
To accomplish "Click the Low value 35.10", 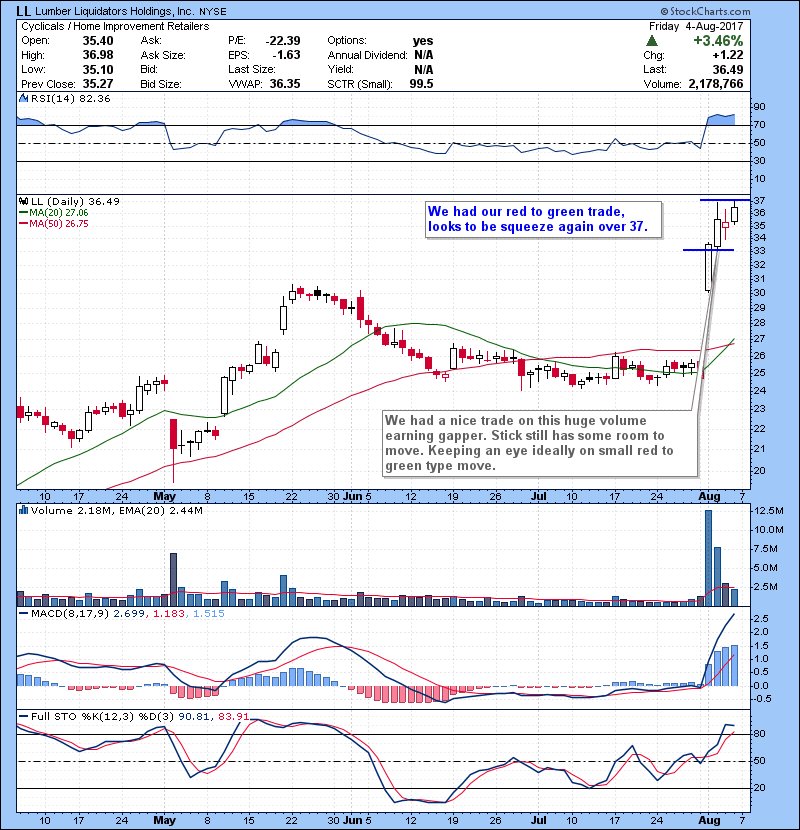I will tap(98, 69).
